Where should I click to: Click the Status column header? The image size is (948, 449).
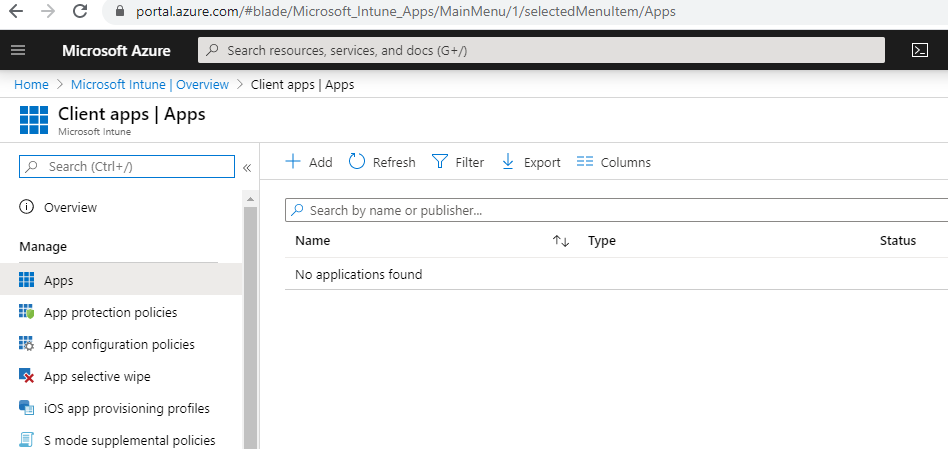point(898,241)
